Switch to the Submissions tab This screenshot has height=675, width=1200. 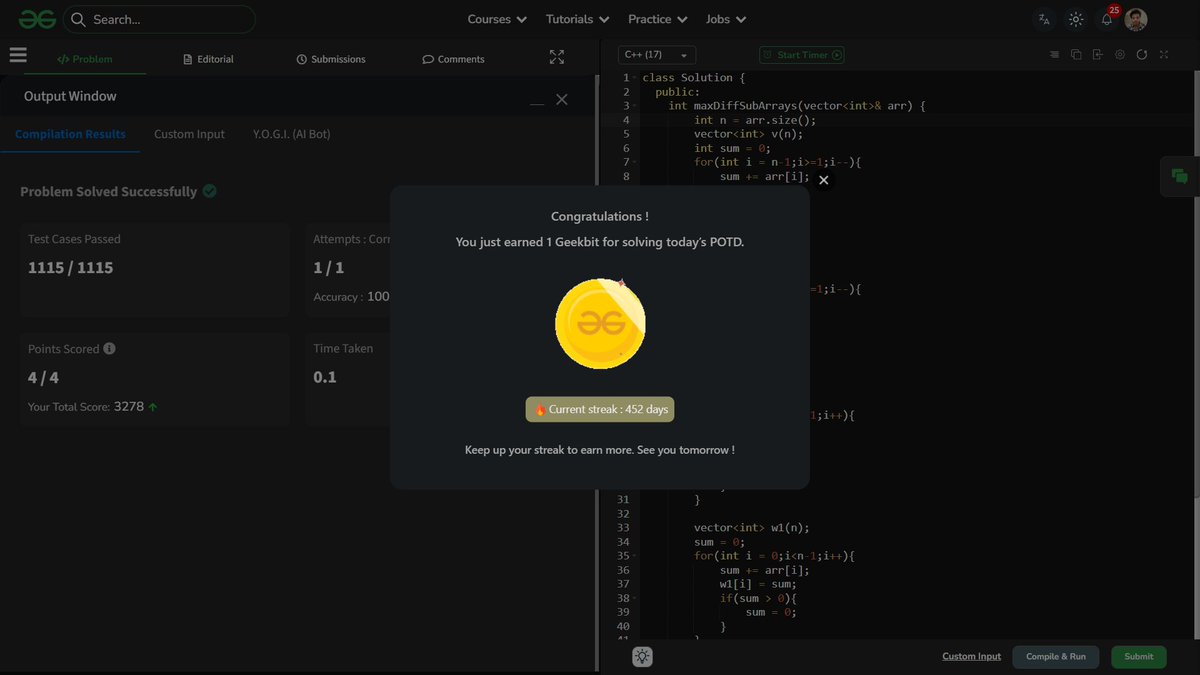pos(331,59)
